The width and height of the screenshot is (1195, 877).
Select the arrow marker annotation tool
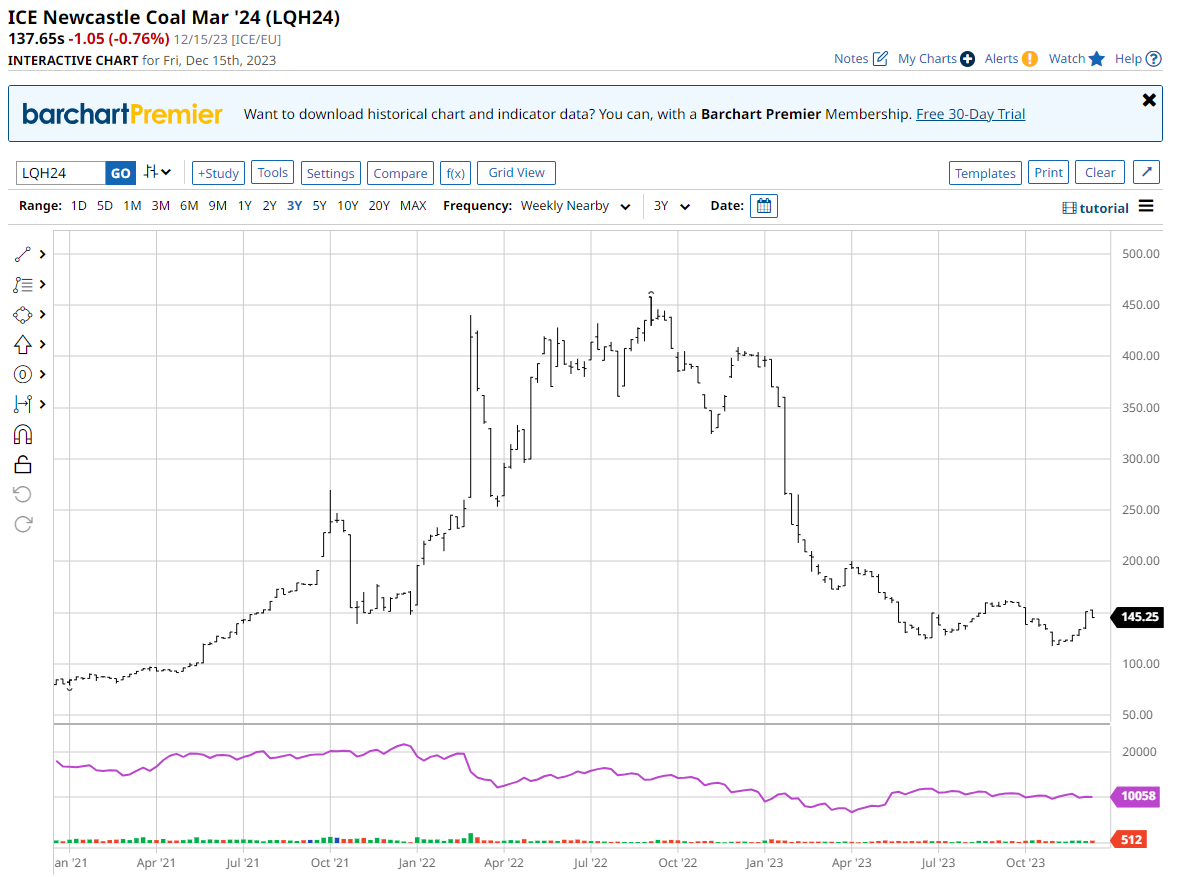[23, 344]
